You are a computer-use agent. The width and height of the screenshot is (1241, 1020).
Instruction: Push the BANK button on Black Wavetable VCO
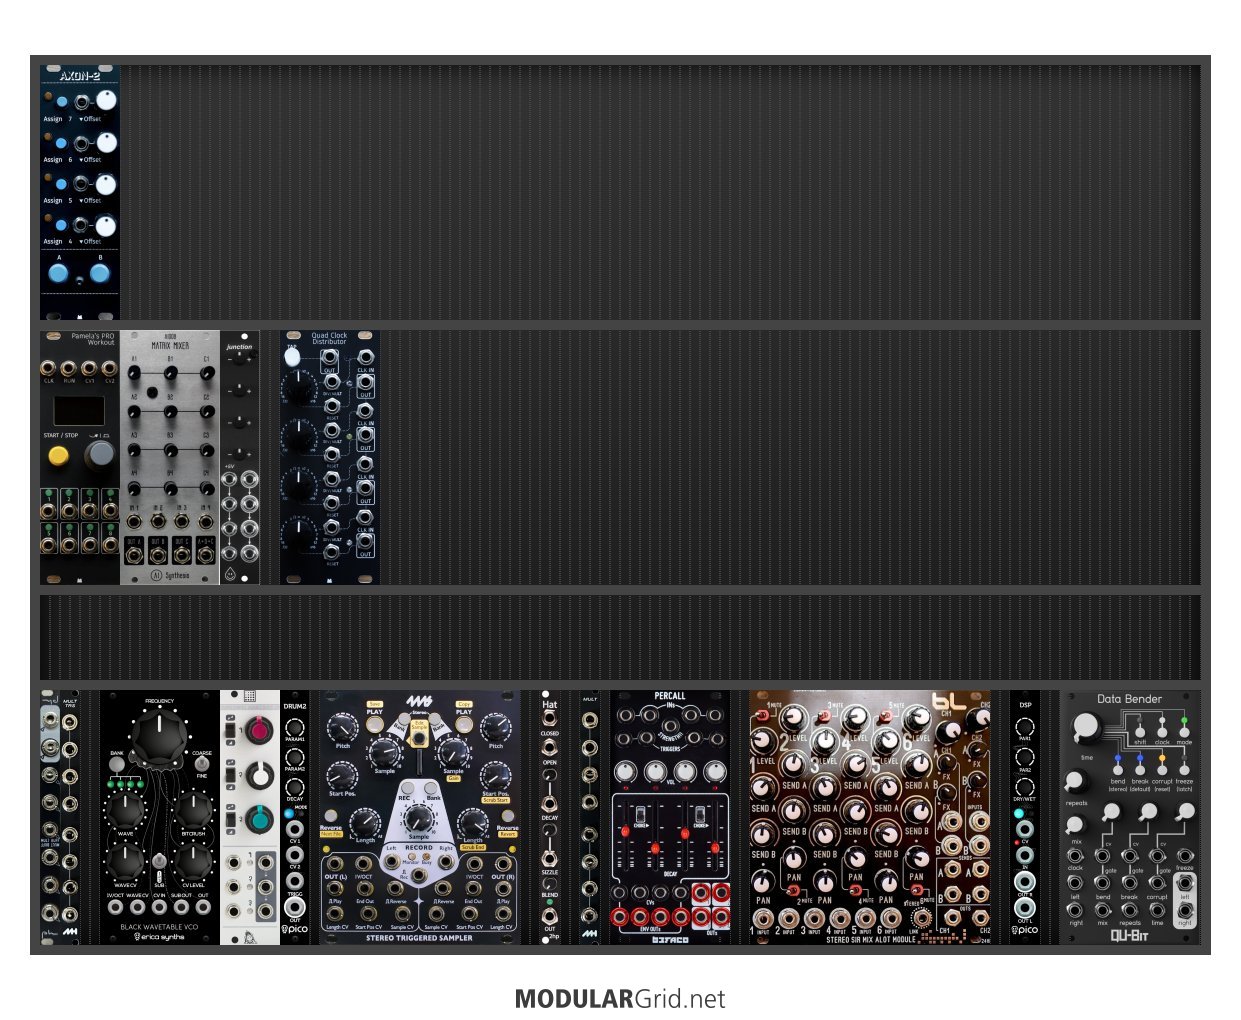click(117, 765)
